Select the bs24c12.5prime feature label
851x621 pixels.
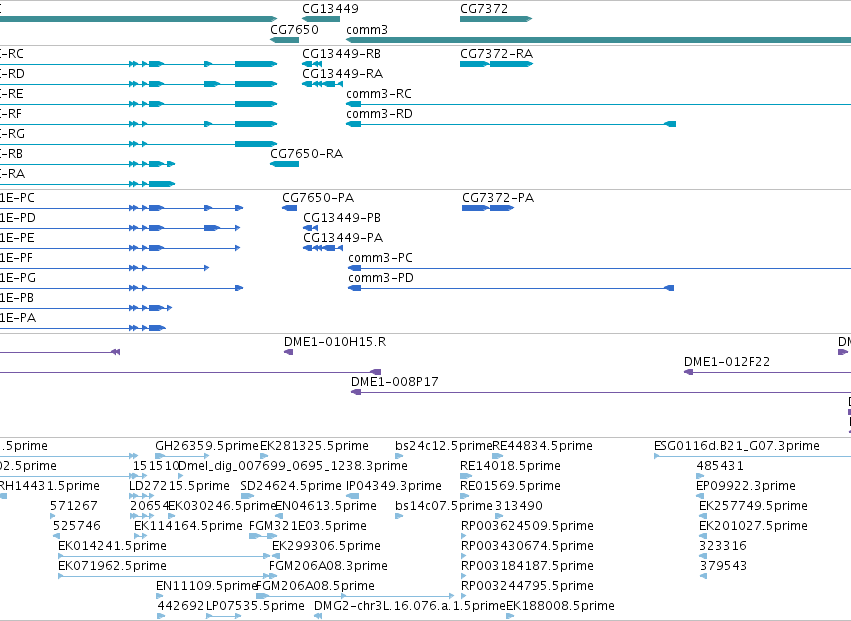coord(443,446)
